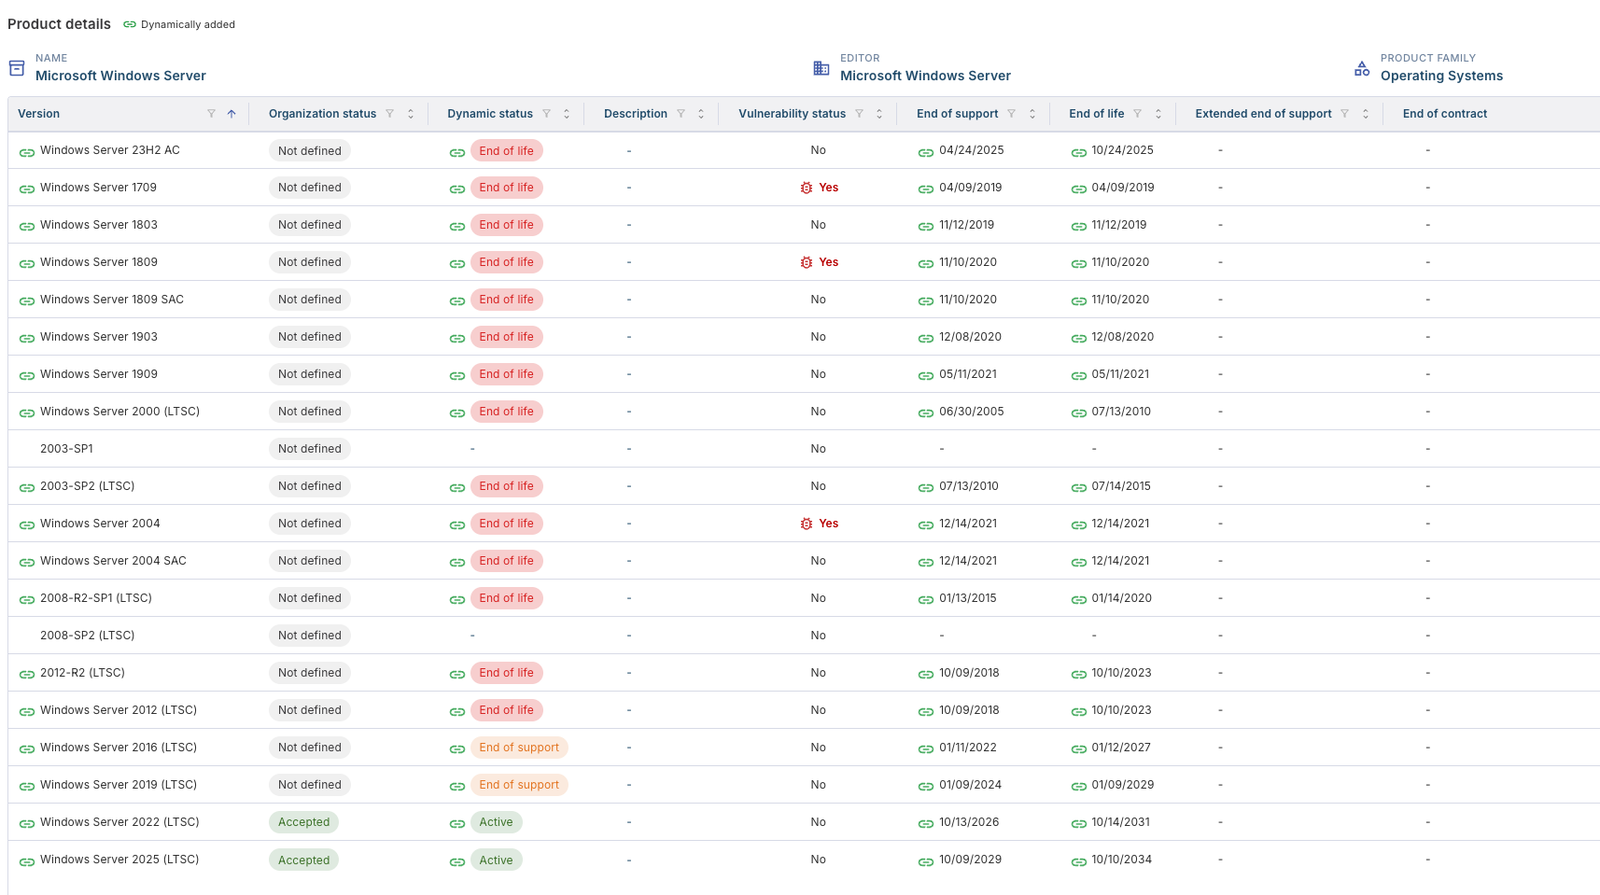Click End of support badge for Windows Server 2019
Image resolution: width=1600 pixels, height=895 pixels.
[519, 785]
